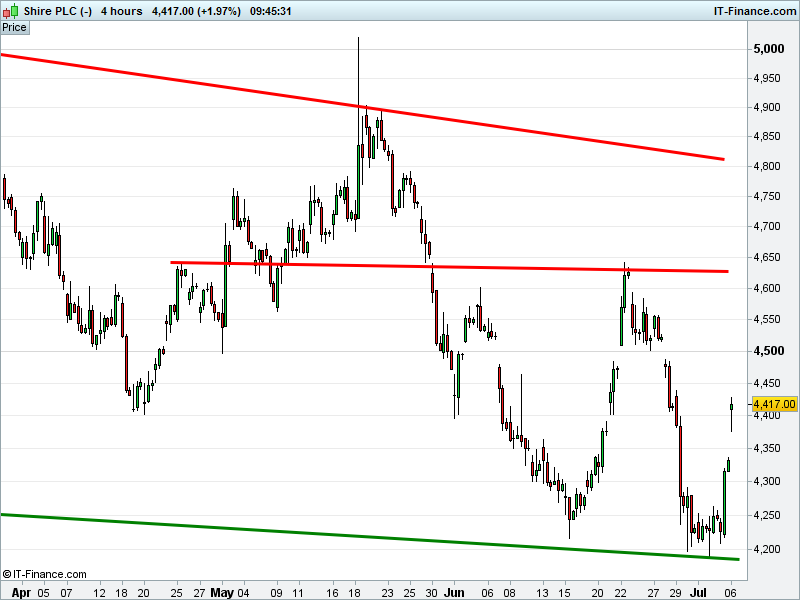800x600 pixels.
Task: Click the Shire PLC (-) instrument title
Action: coord(58,11)
